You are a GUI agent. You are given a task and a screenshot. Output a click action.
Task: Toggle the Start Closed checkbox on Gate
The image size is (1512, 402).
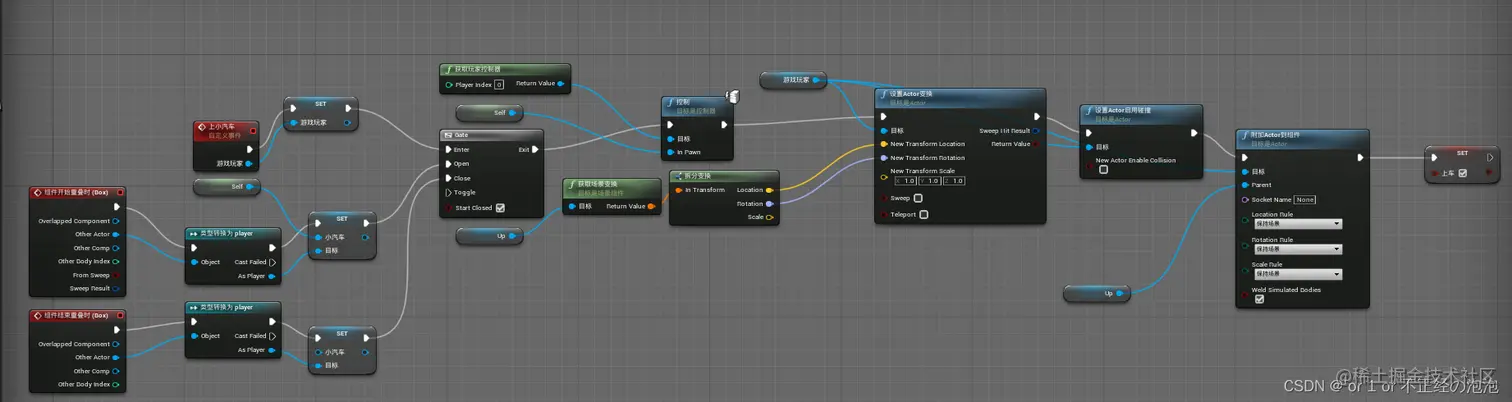pyautogui.click(x=500, y=208)
